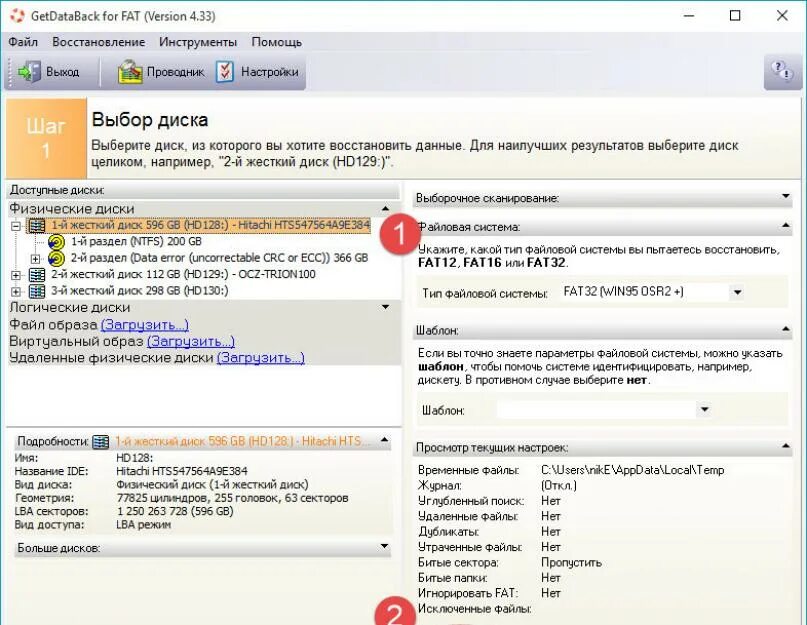Expand the Выборочное сканирование panel

click(x=785, y=196)
